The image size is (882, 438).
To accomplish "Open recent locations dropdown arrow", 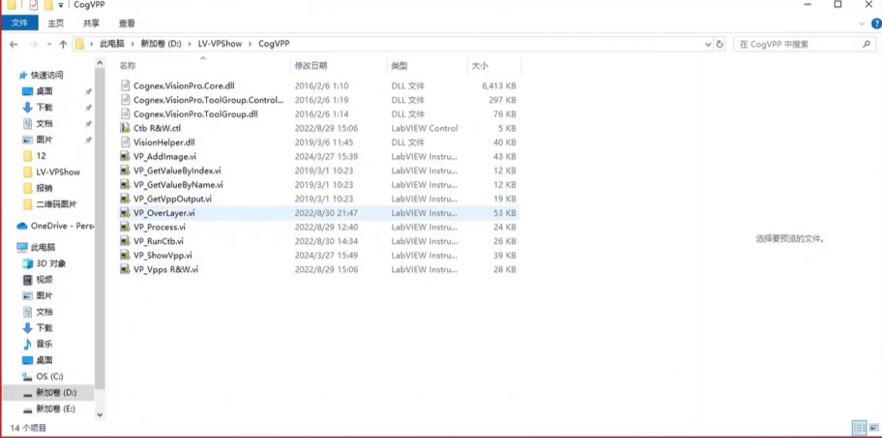I will 50,44.
